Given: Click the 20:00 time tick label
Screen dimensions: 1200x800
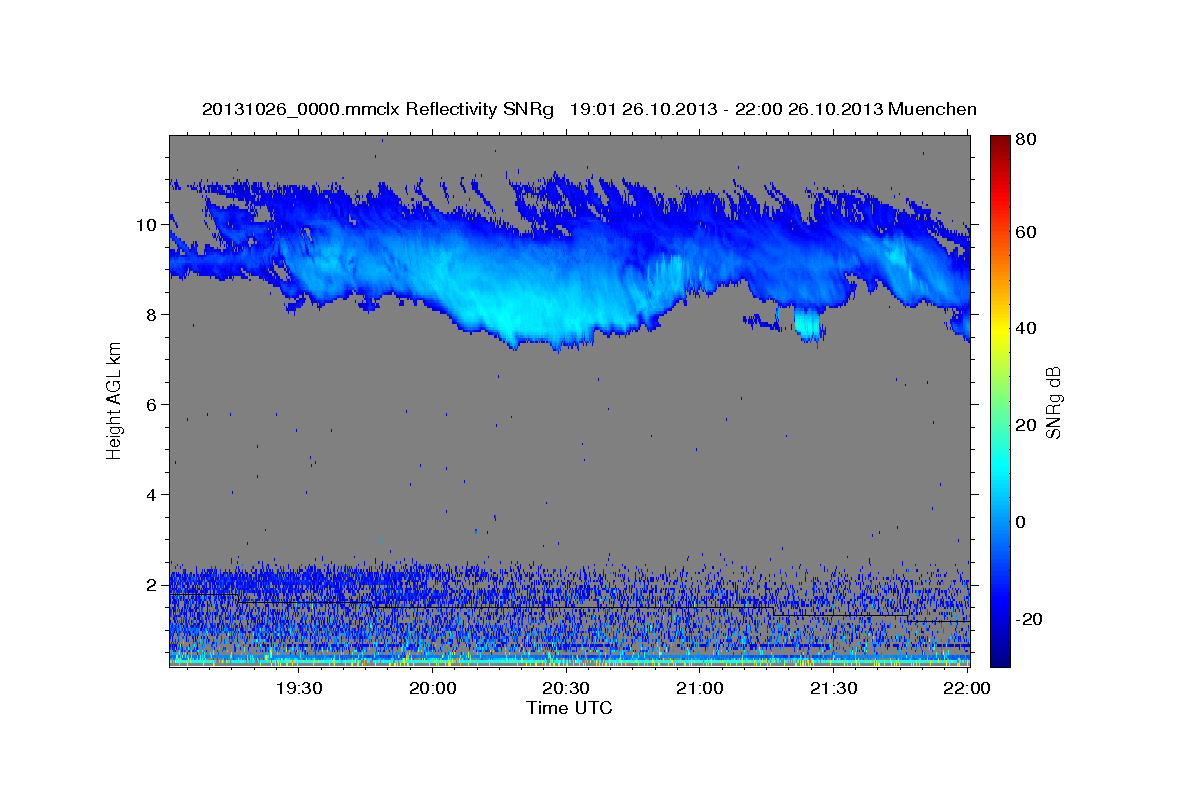Looking at the screenshot, I should point(433,689).
